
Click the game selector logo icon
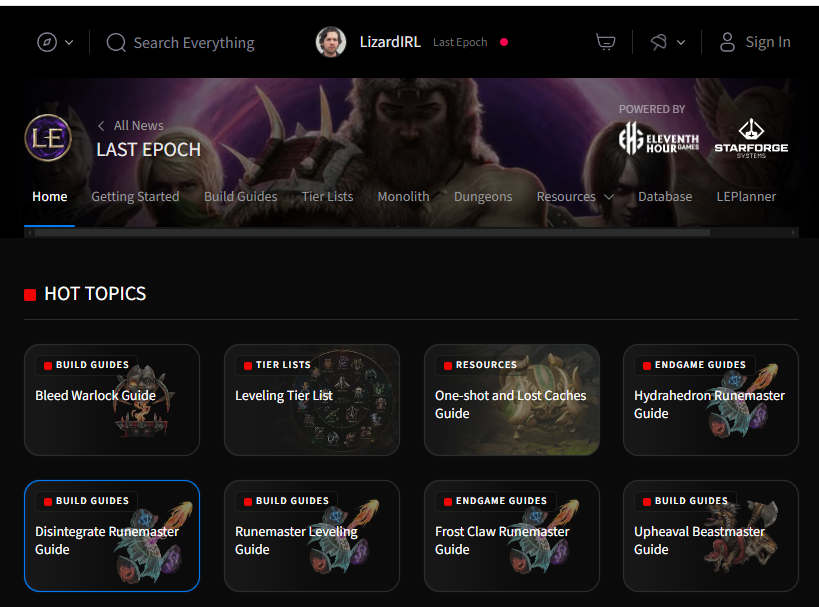659,42
